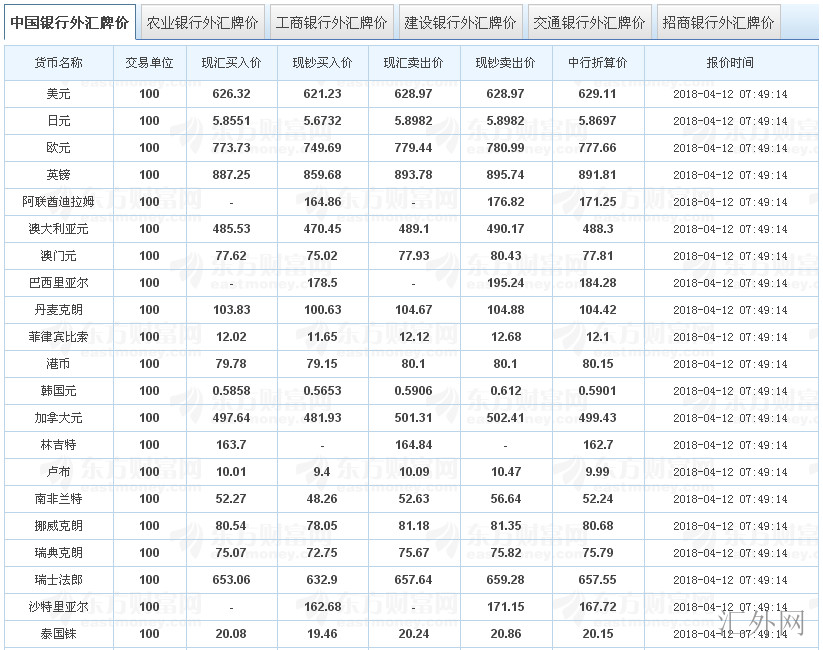Open the 农业银行外汇牌价 tab
This screenshot has width=823, height=650.
202,23
